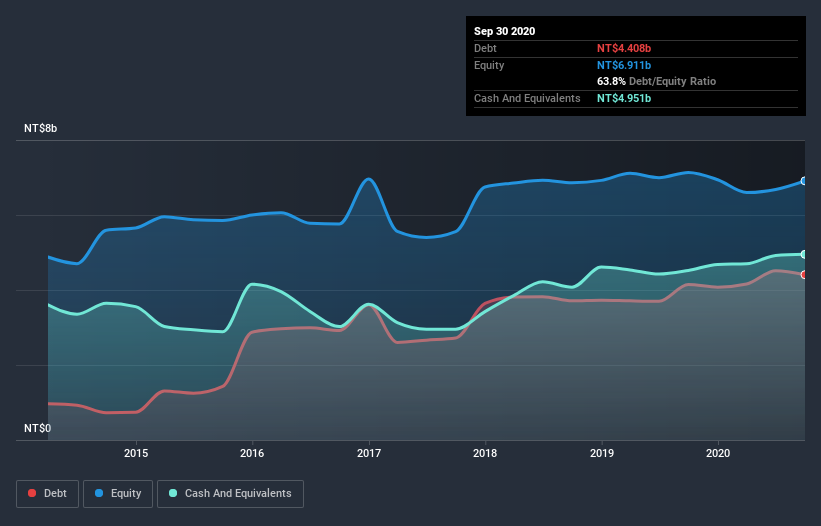Click the 63.8% Debt/Equity Ratio text
The height and width of the screenshot is (526, 821).
pyautogui.click(x=656, y=82)
